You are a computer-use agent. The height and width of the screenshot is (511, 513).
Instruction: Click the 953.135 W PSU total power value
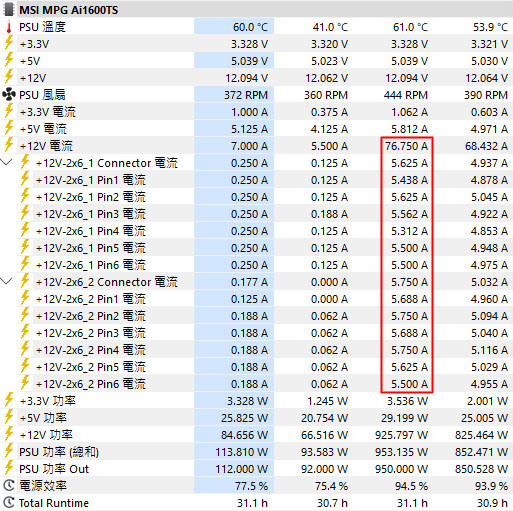coord(402,452)
